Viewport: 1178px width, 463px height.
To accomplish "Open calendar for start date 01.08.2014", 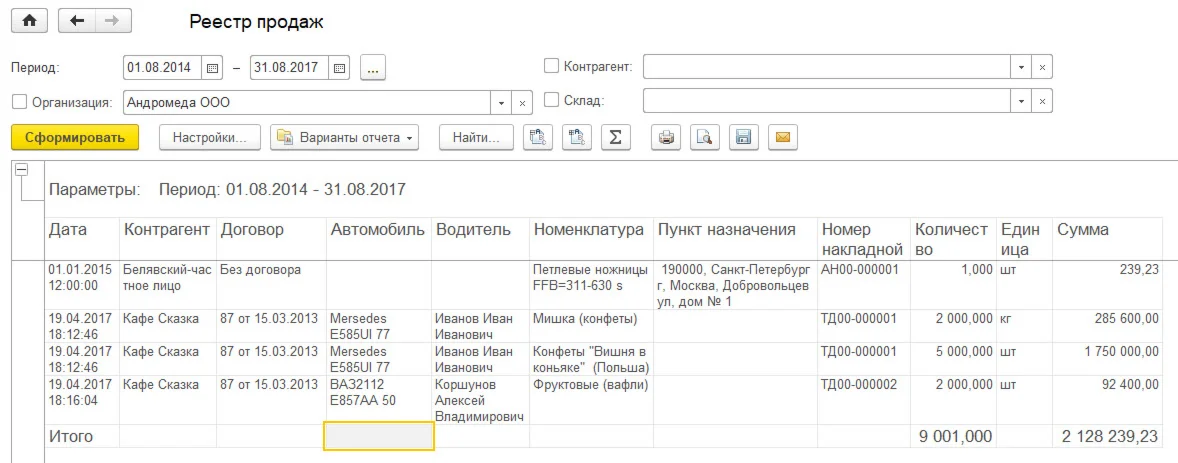I will [x=212, y=68].
